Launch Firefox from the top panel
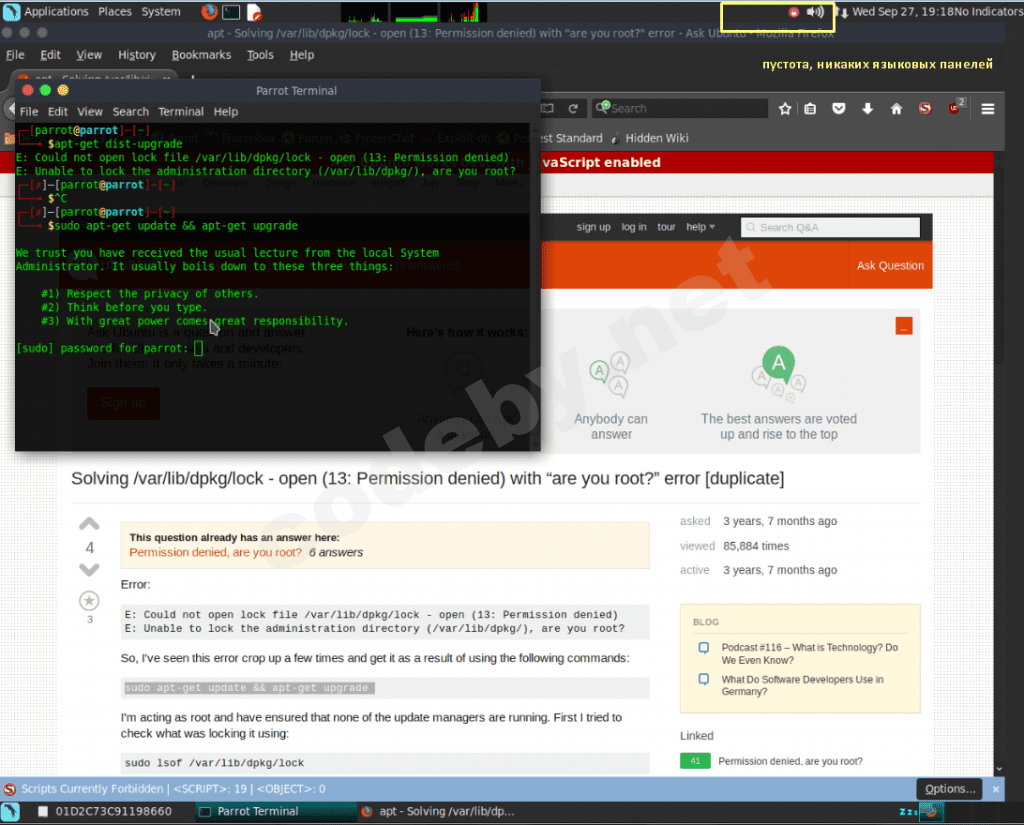This screenshot has height=825, width=1024. tap(209, 12)
